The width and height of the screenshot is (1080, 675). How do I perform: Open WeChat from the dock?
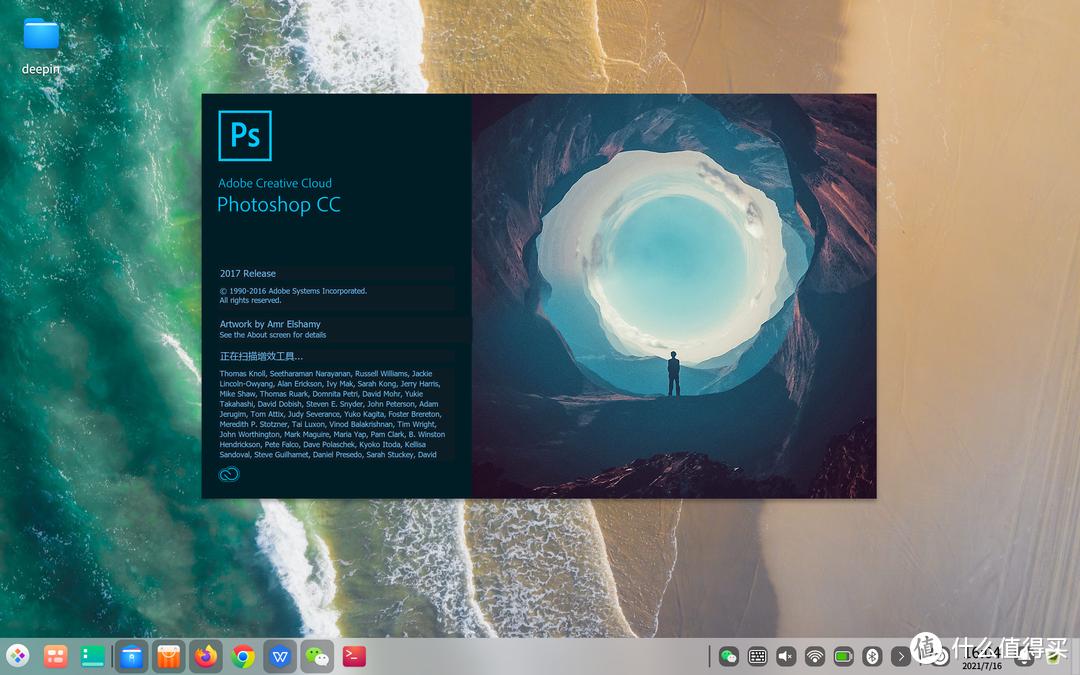pos(317,656)
